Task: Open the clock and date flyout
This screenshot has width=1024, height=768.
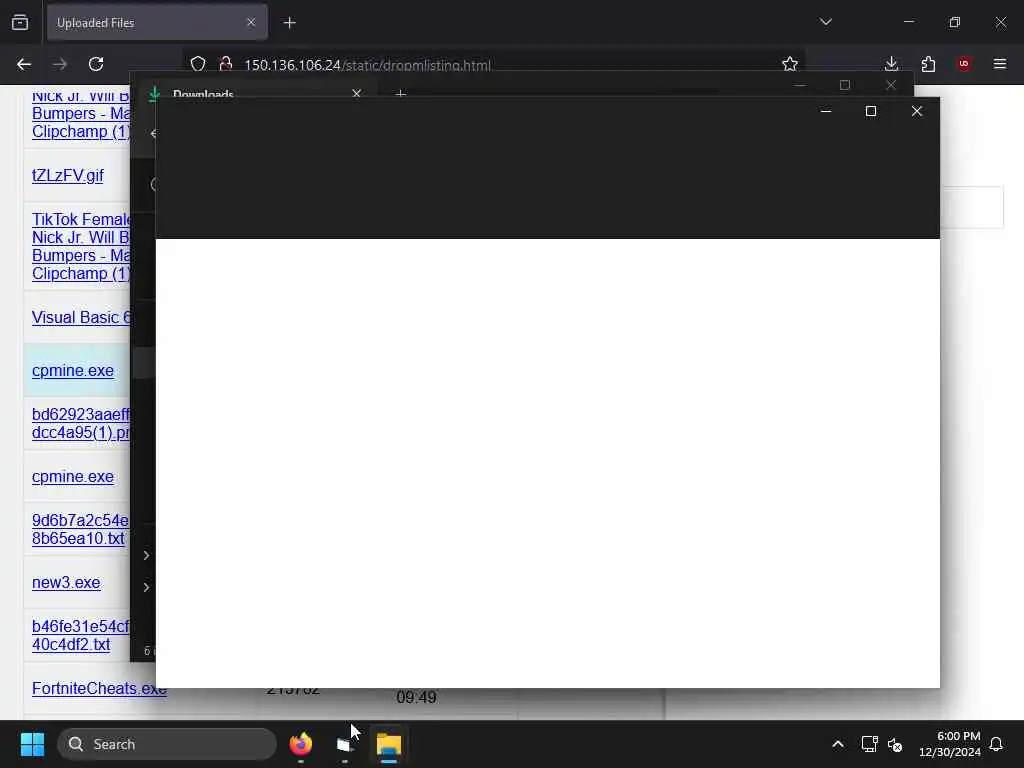Action: click(950, 744)
